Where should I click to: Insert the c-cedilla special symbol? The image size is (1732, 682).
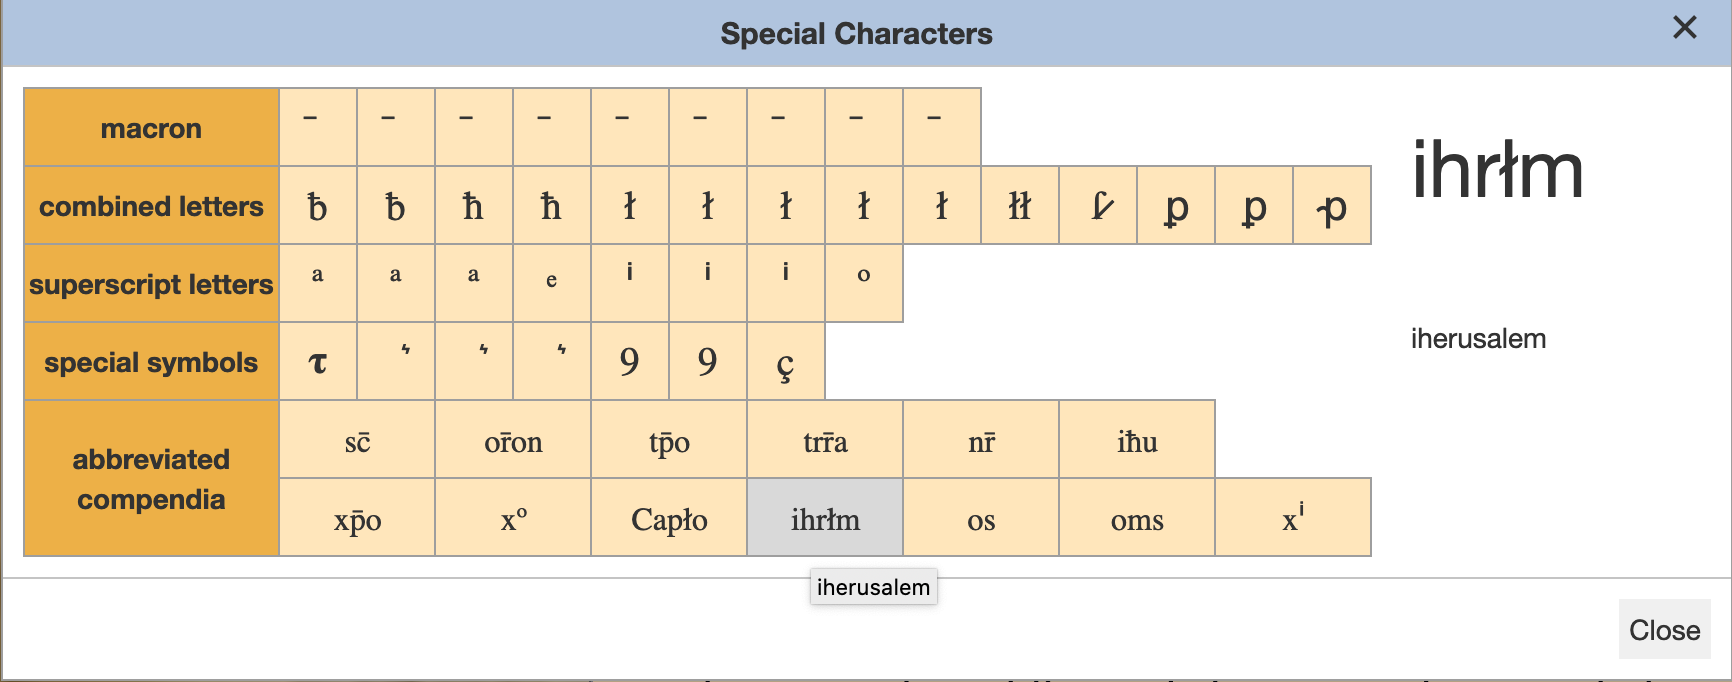click(785, 362)
